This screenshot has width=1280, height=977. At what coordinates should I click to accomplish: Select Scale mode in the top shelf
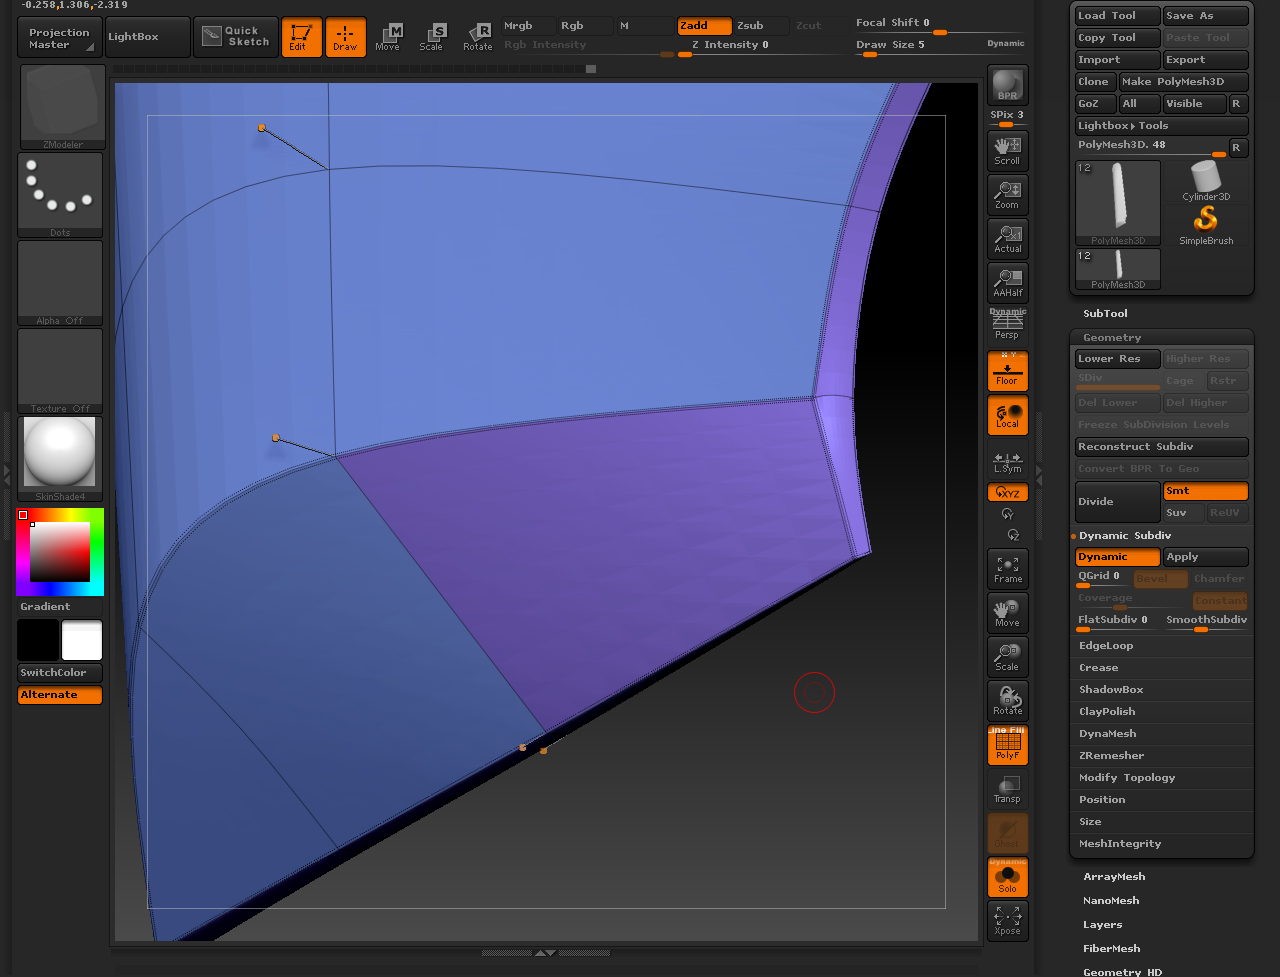pos(431,37)
